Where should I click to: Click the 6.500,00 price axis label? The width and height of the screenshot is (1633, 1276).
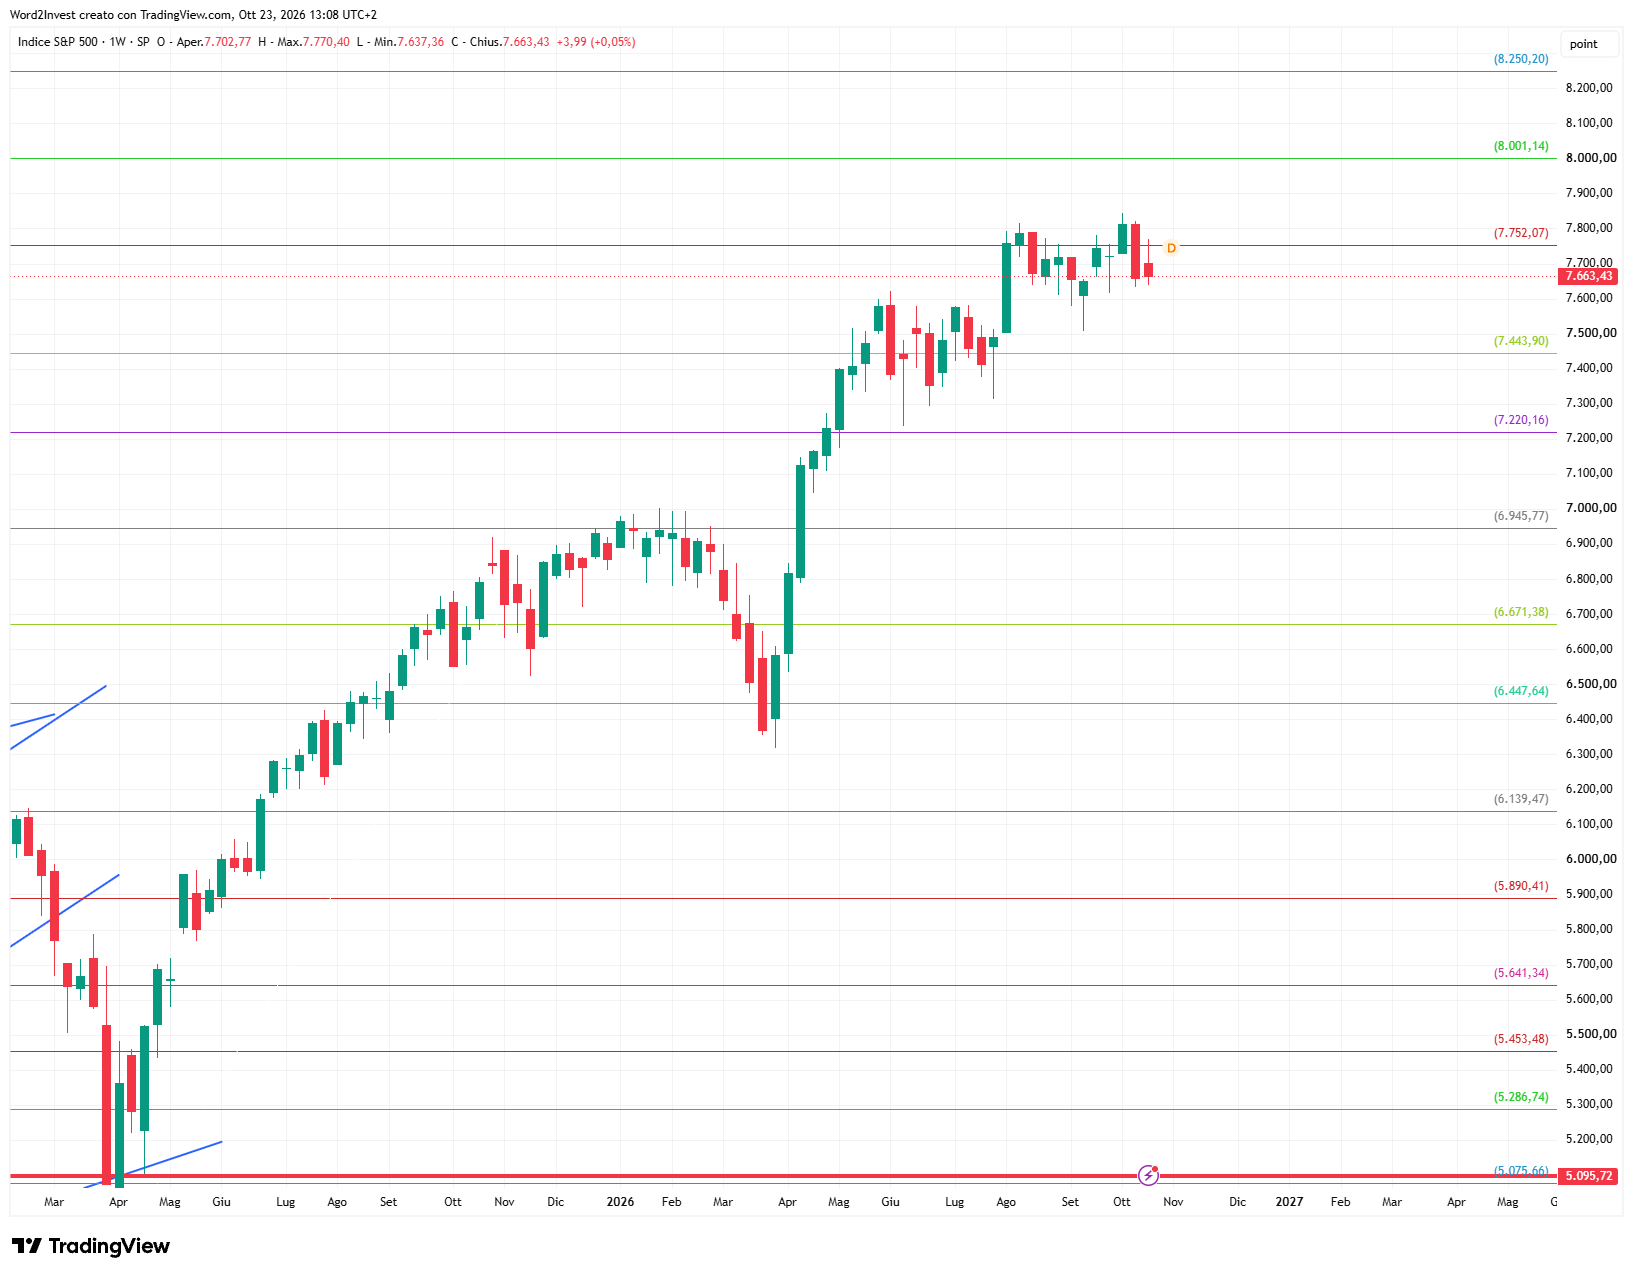pyautogui.click(x=1591, y=684)
